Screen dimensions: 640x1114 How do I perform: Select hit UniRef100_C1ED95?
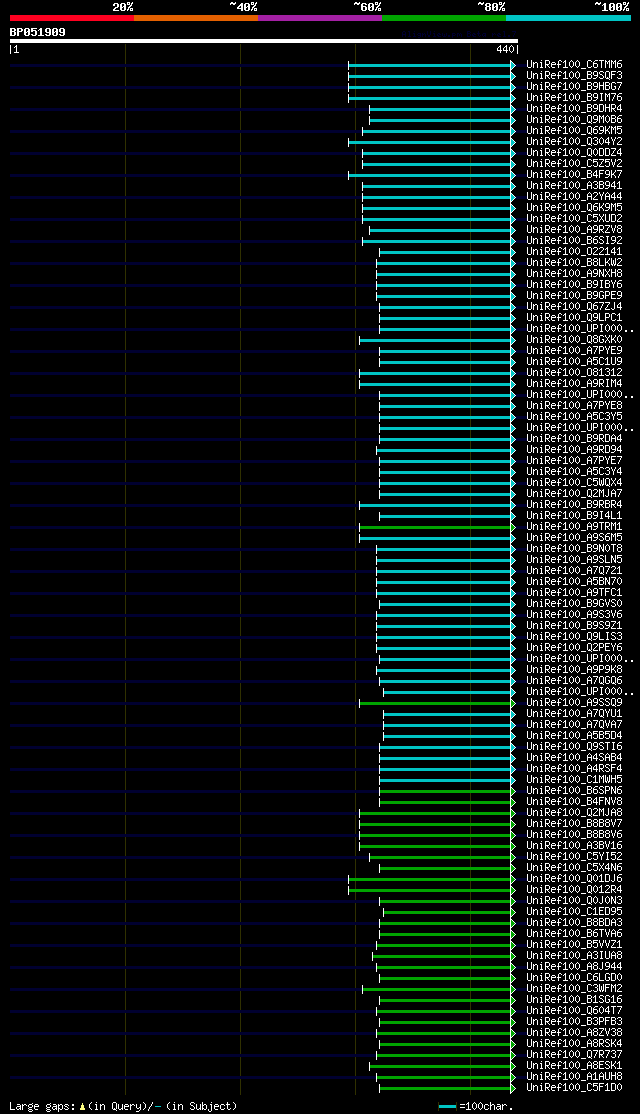point(575,912)
